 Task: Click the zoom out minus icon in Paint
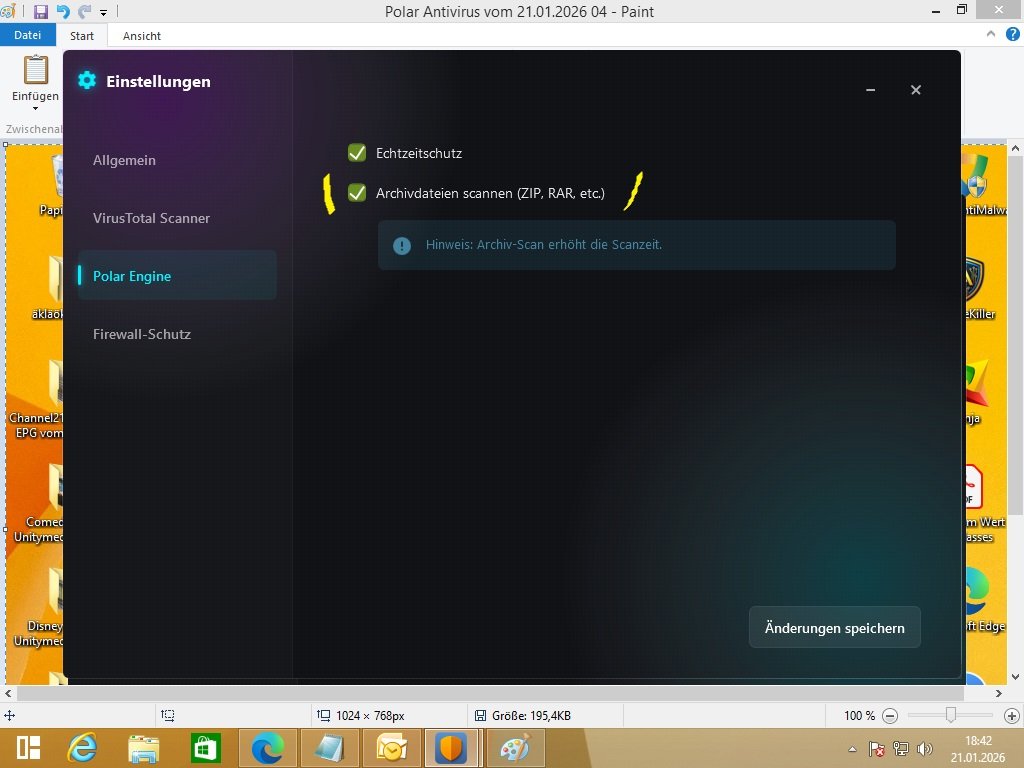pyautogui.click(x=889, y=716)
